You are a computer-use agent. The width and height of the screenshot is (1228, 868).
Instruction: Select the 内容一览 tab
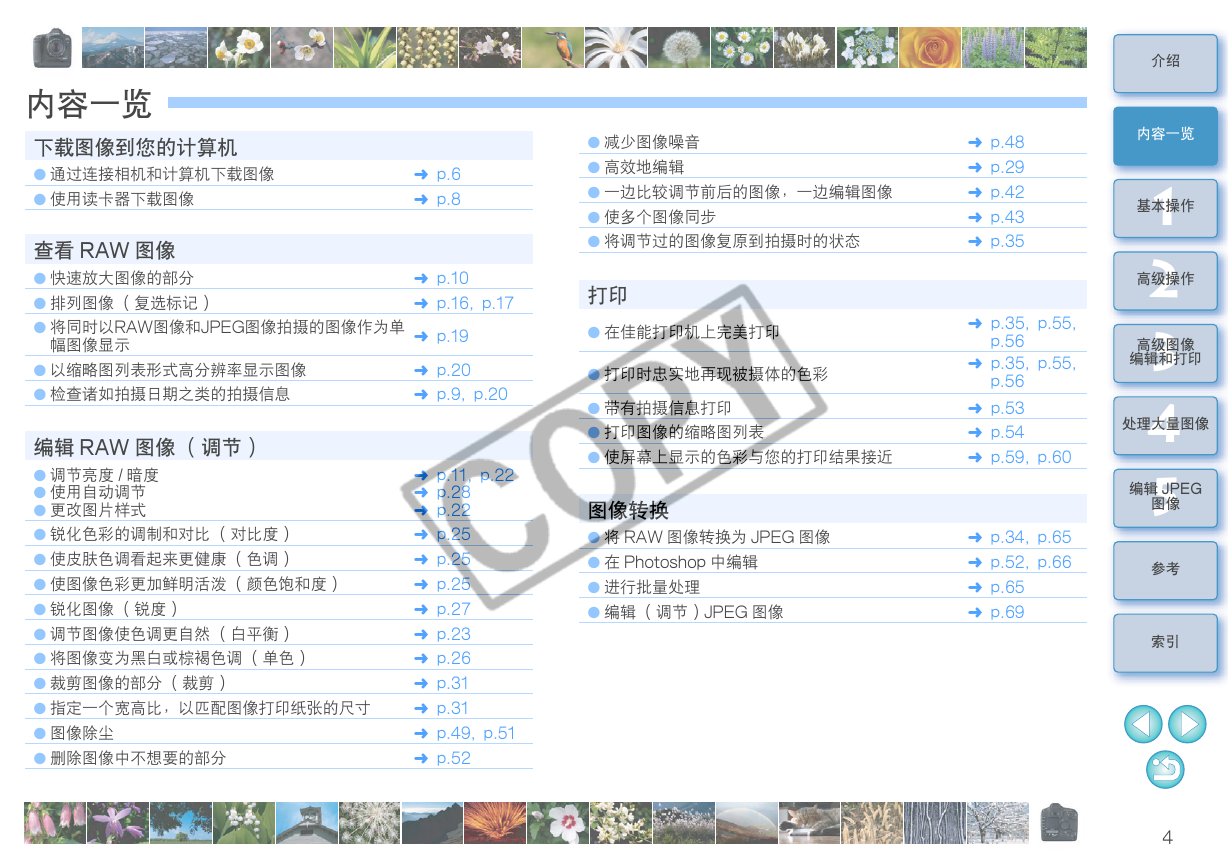1165,134
